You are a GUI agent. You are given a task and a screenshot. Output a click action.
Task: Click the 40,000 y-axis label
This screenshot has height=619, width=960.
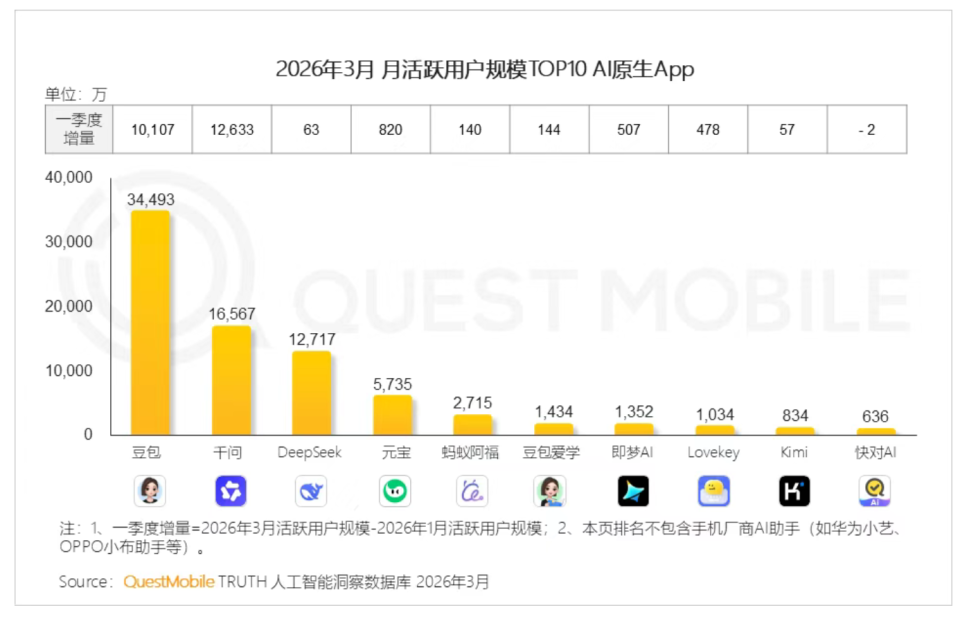[69, 178]
